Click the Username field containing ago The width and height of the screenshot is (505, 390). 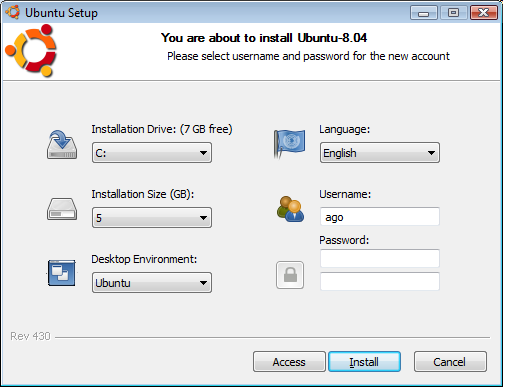380,217
